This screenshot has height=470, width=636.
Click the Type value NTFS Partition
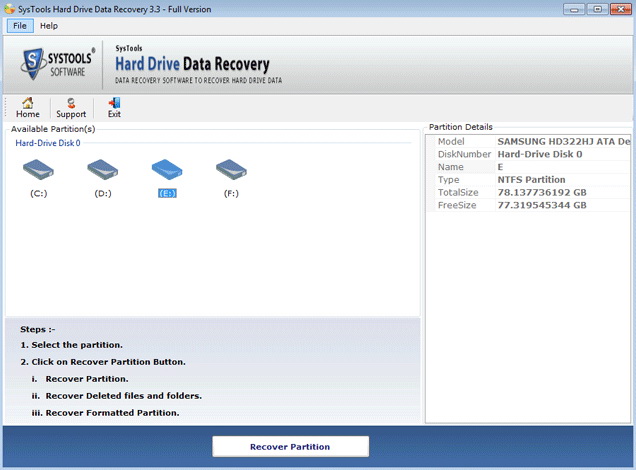[531, 180]
